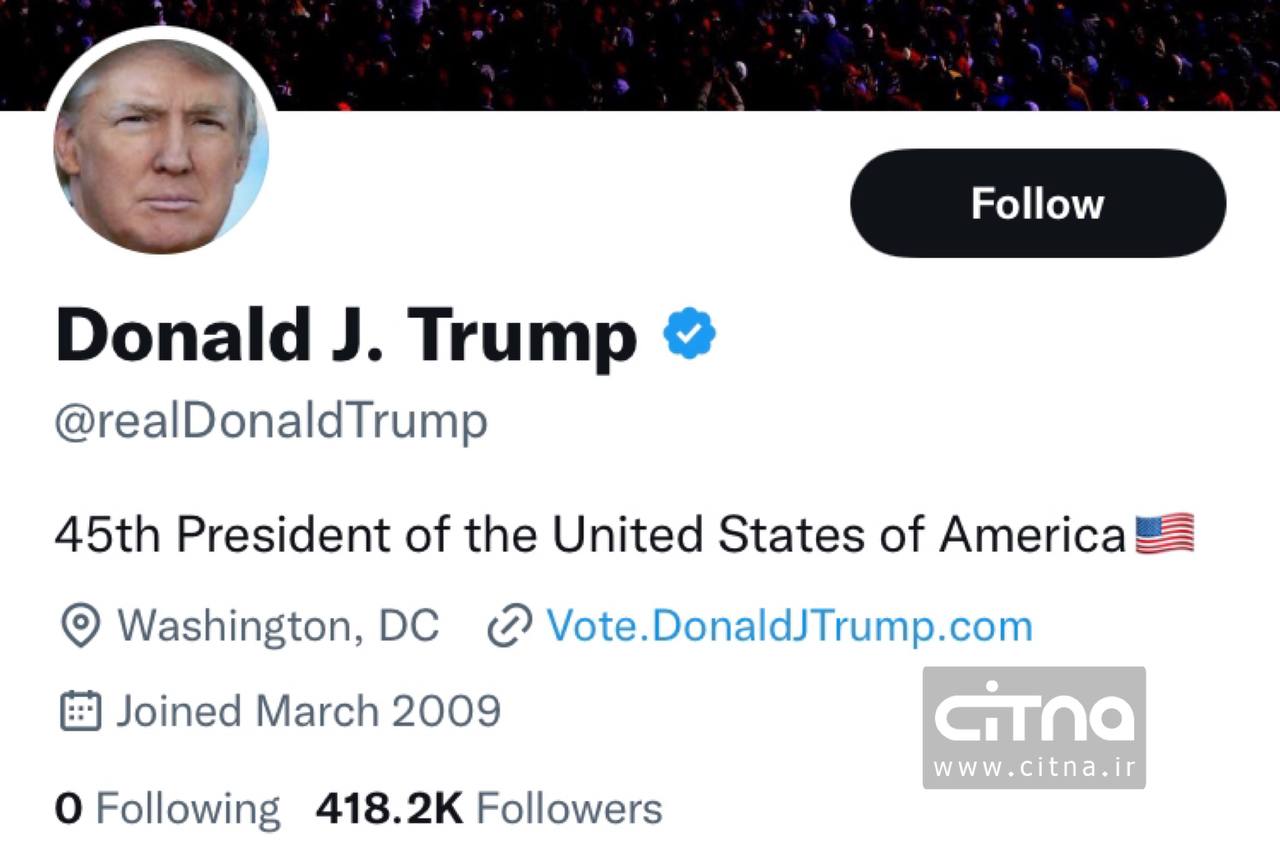Click the 0 following count number
This screenshot has width=1280, height=866.
tap(68, 808)
